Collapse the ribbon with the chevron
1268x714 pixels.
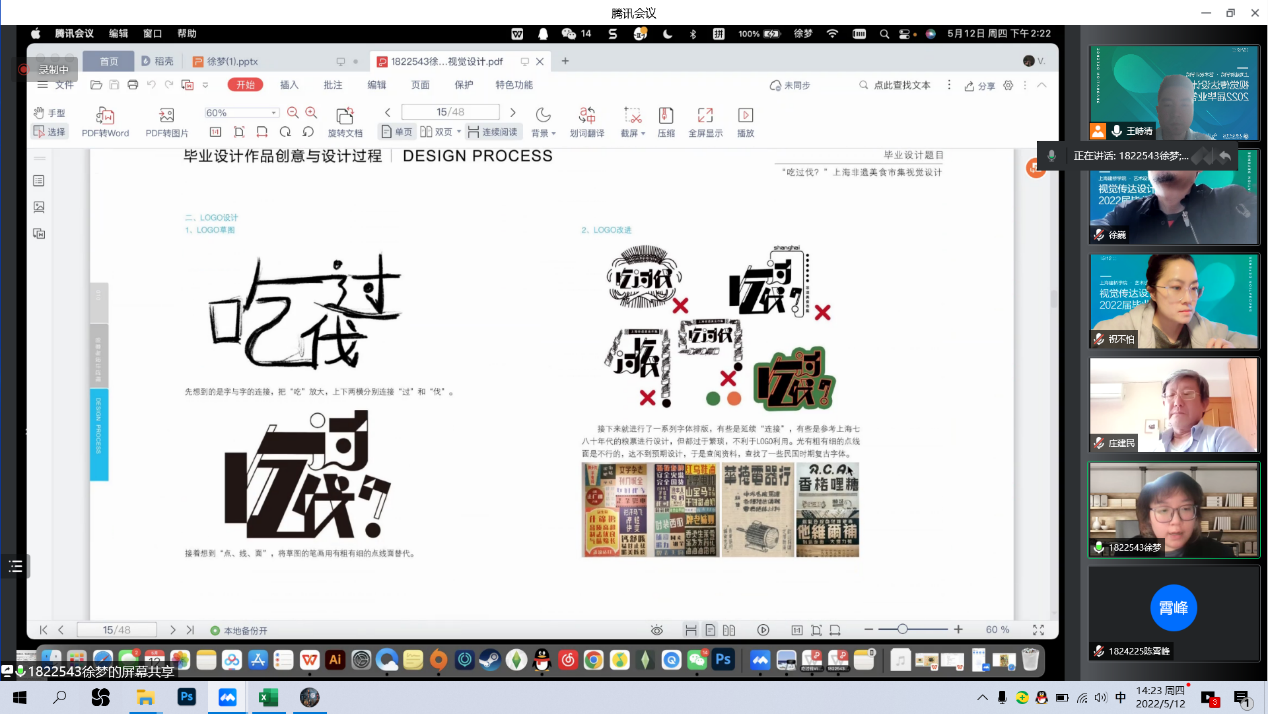point(1043,85)
